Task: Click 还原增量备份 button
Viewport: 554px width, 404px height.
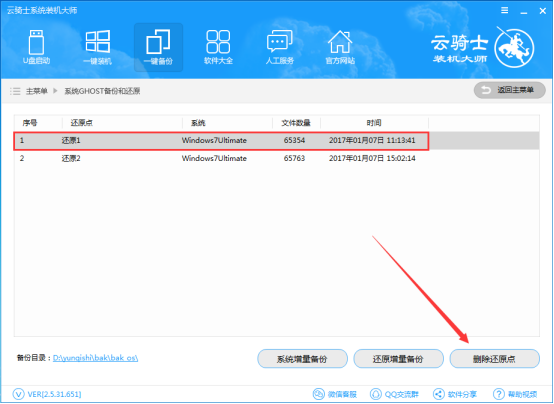Action: (399, 359)
